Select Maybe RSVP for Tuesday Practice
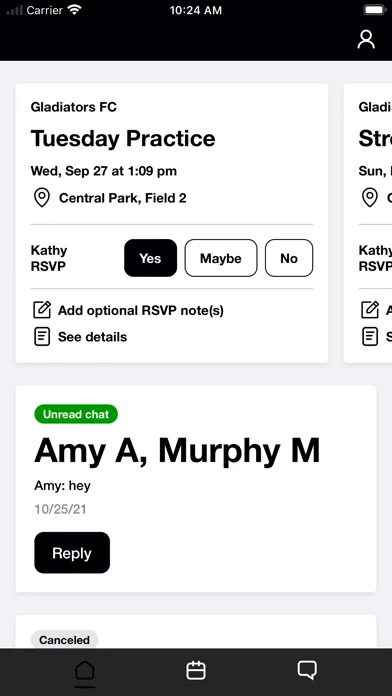392x696 pixels. (x=221, y=258)
